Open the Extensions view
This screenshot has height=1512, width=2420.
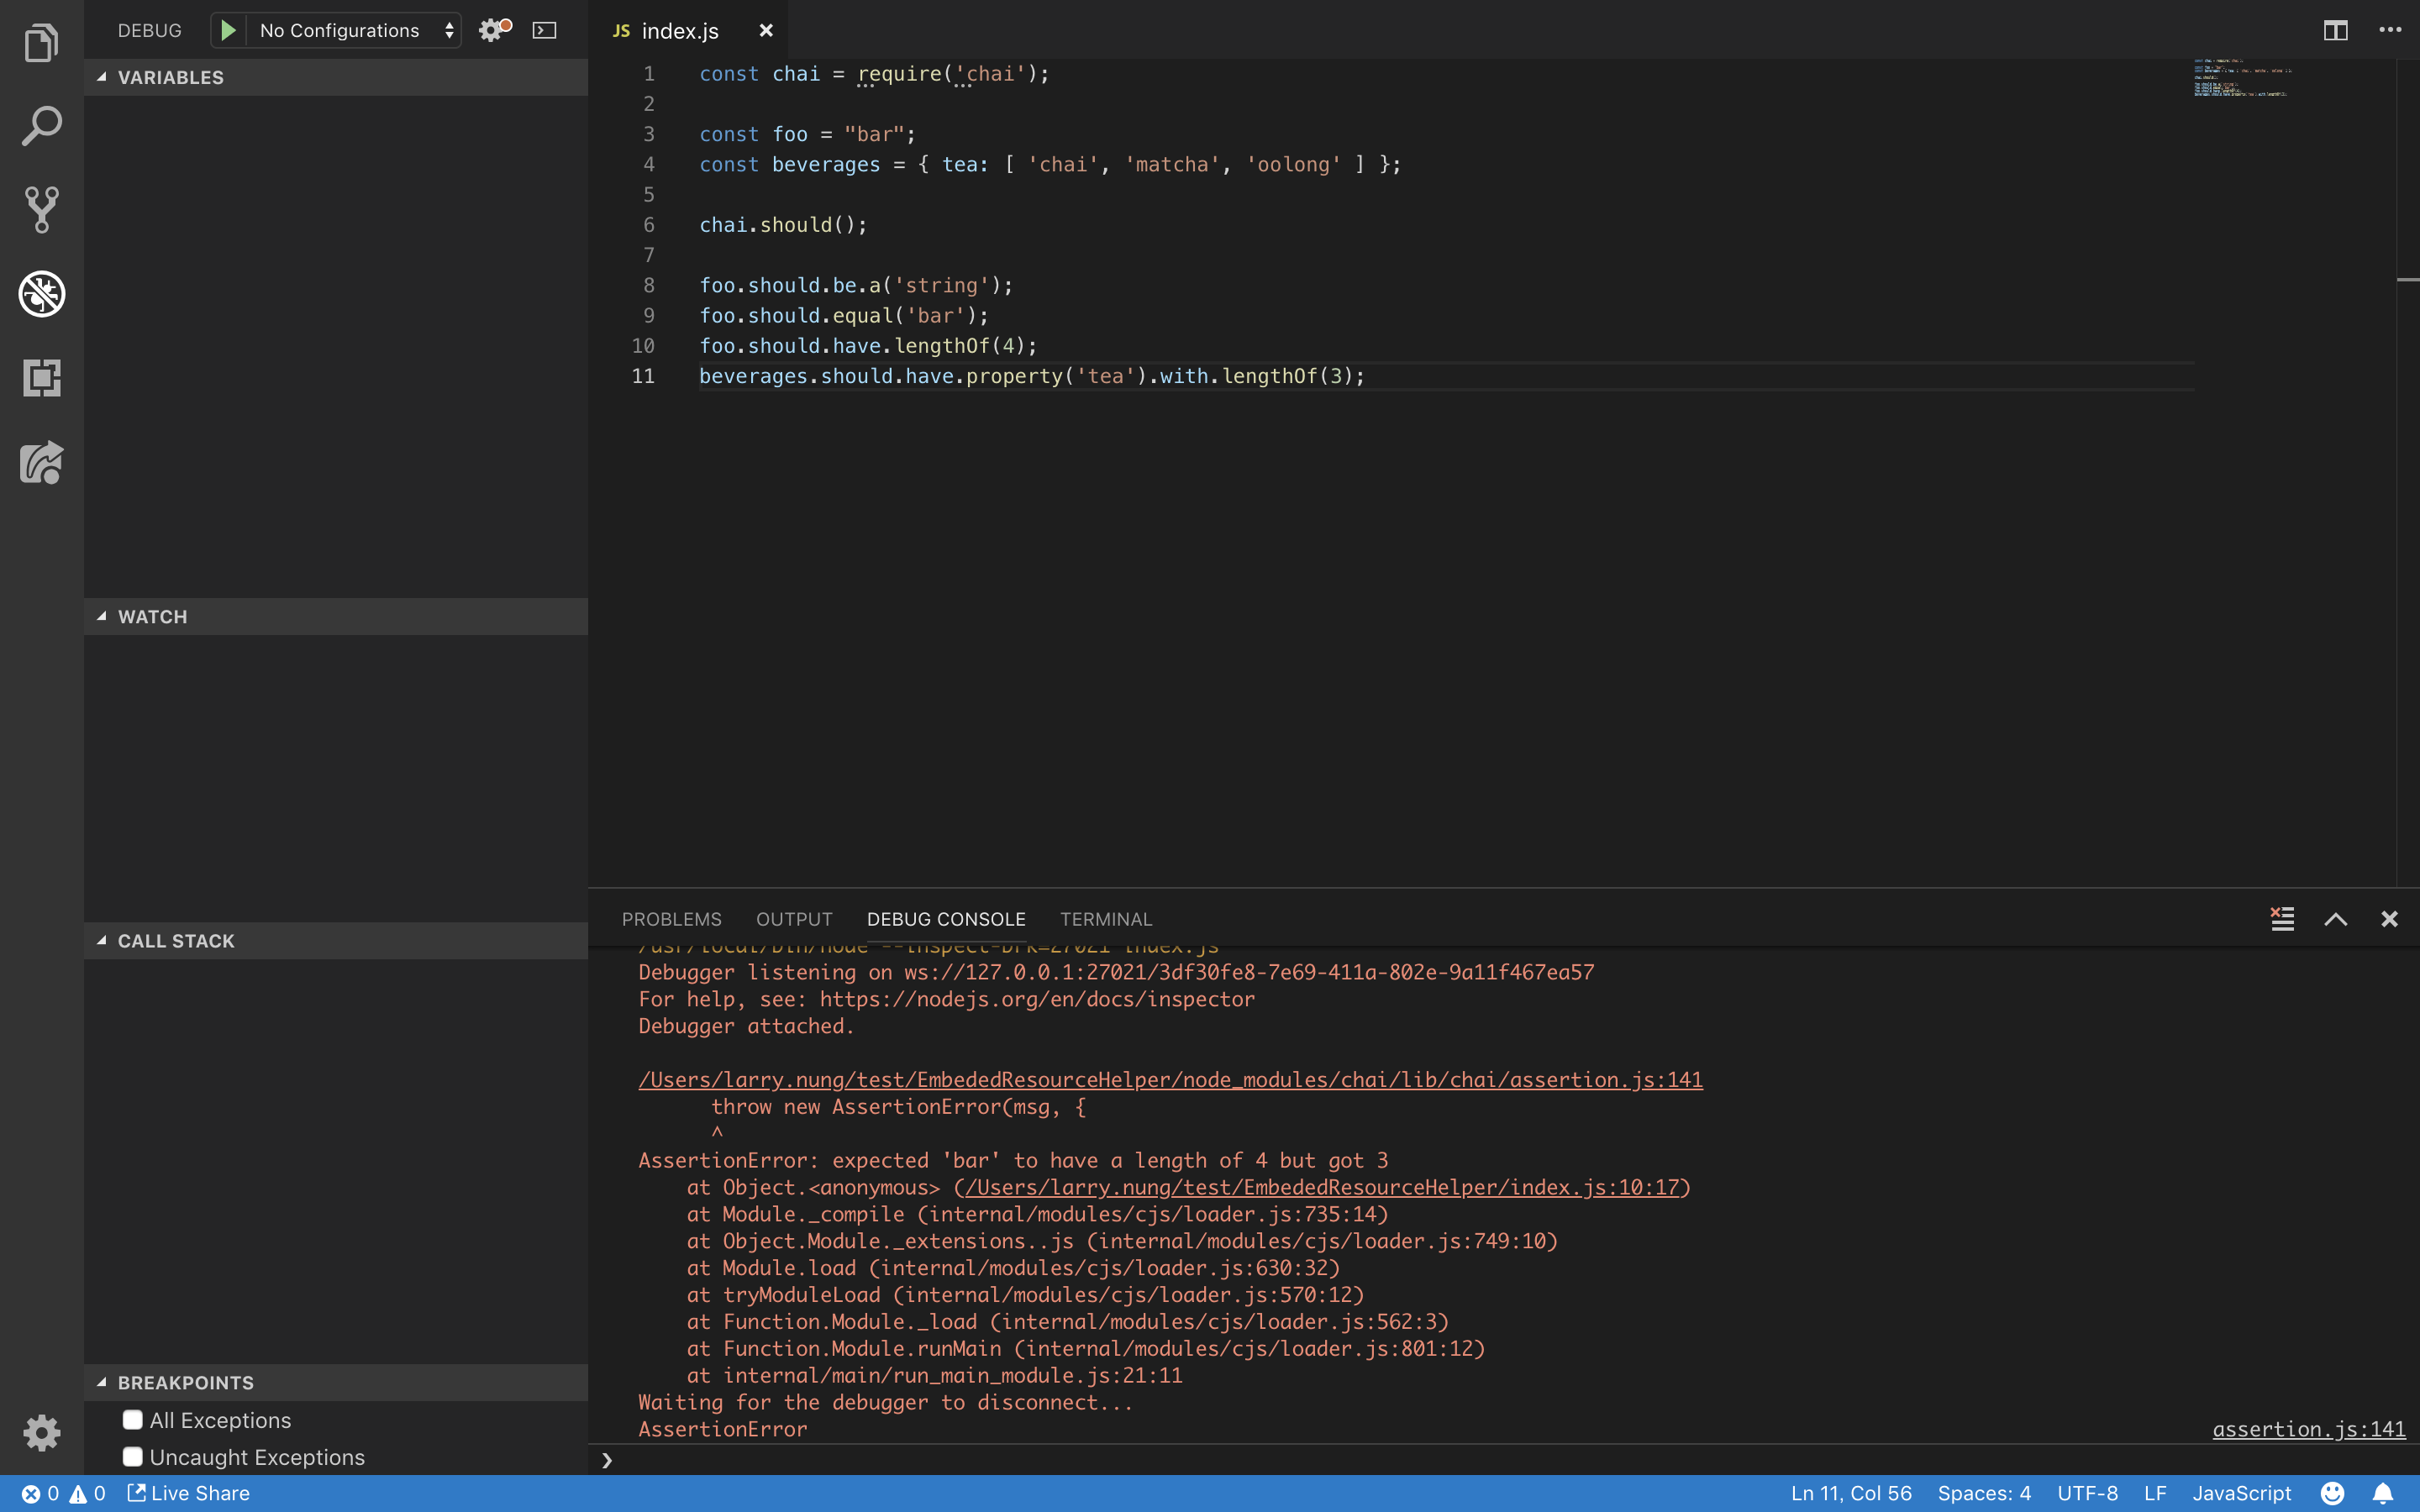point(41,378)
